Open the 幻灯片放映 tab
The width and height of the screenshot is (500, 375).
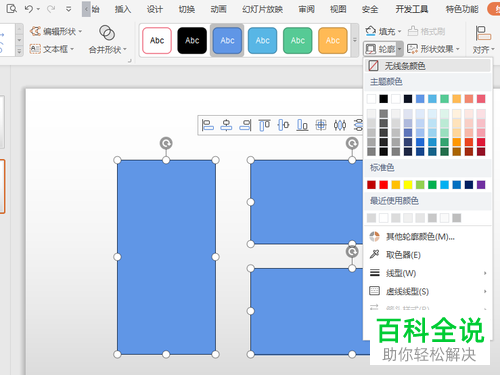point(263,9)
